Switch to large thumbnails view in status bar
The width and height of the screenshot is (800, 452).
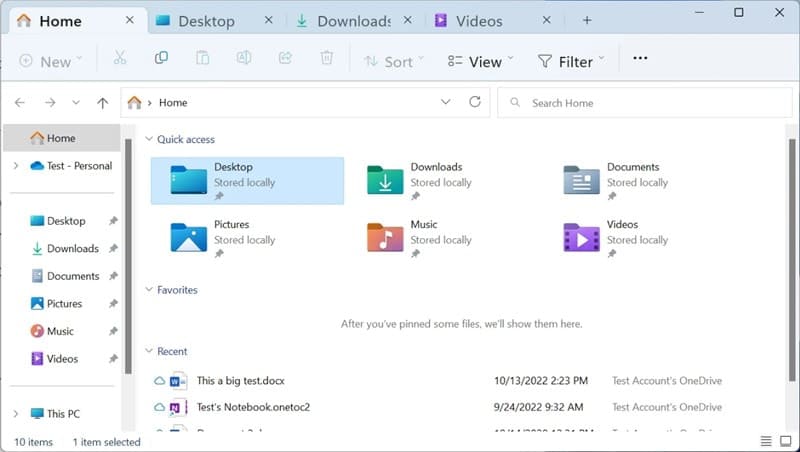(786, 441)
